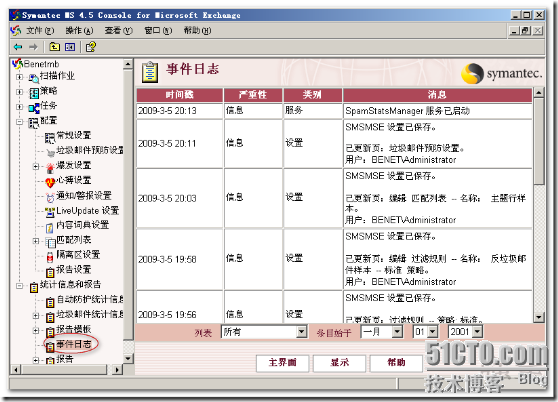
Task: Open the Help toolbar icon
Action: (91, 47)
